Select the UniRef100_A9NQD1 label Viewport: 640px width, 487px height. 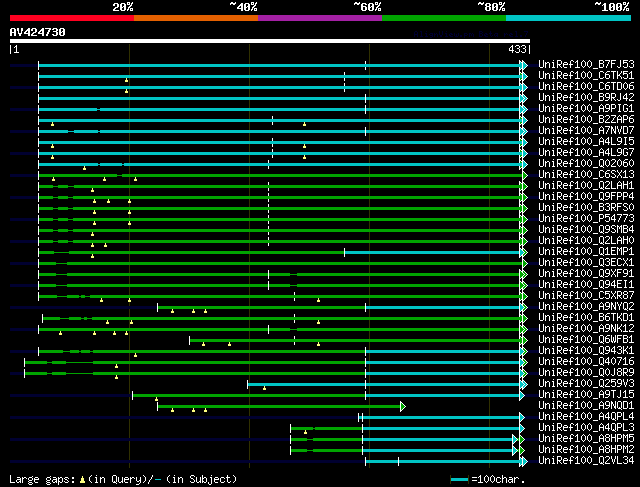pyautogui.click(x=586, y=406)
